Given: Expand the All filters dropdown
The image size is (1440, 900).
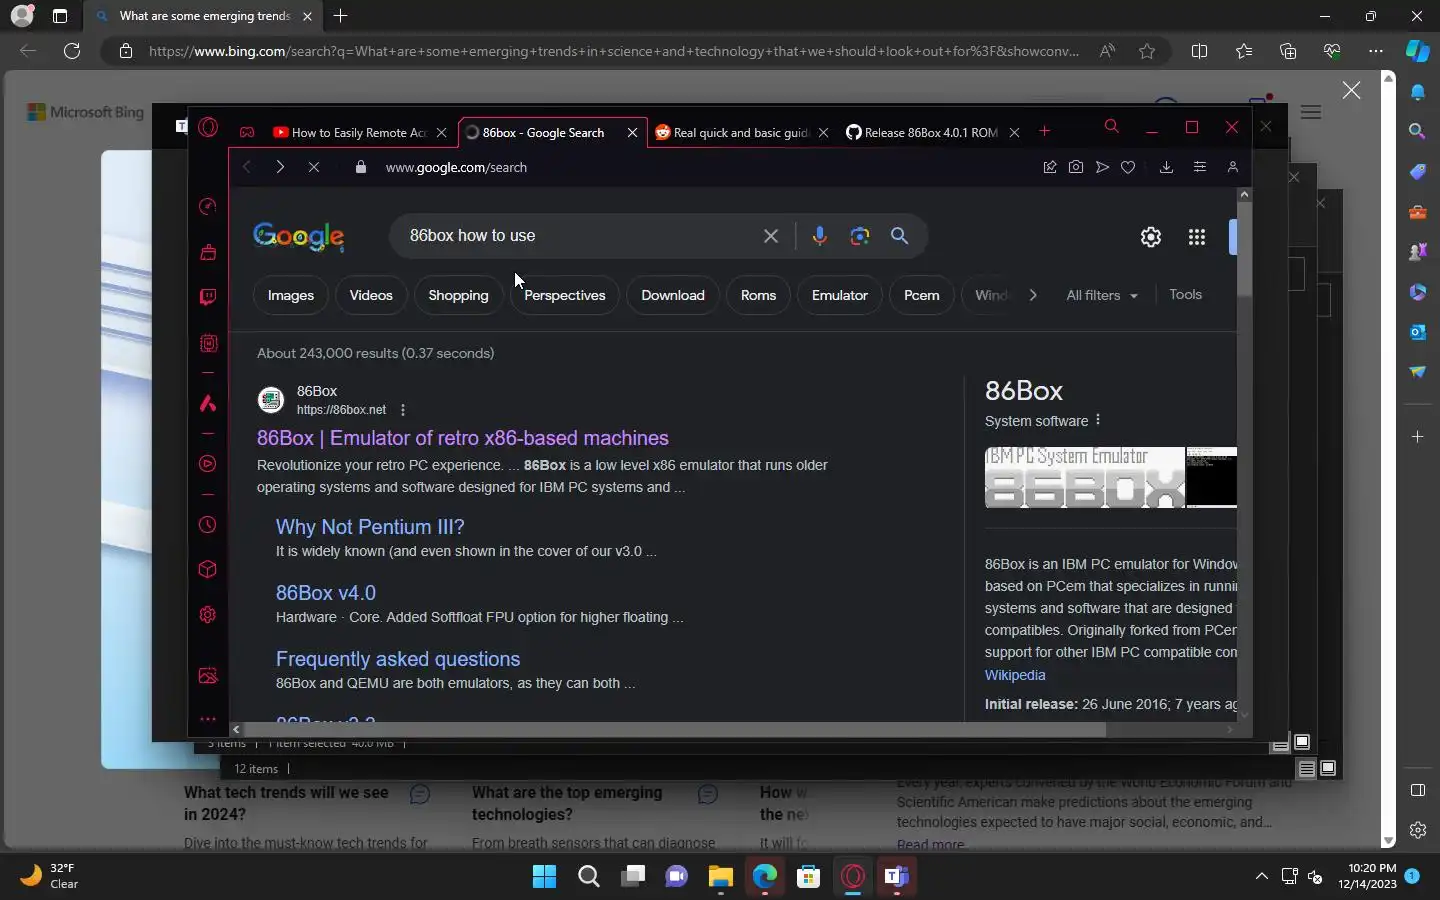Looking at the screenshot, I should tap(1102, 296).
